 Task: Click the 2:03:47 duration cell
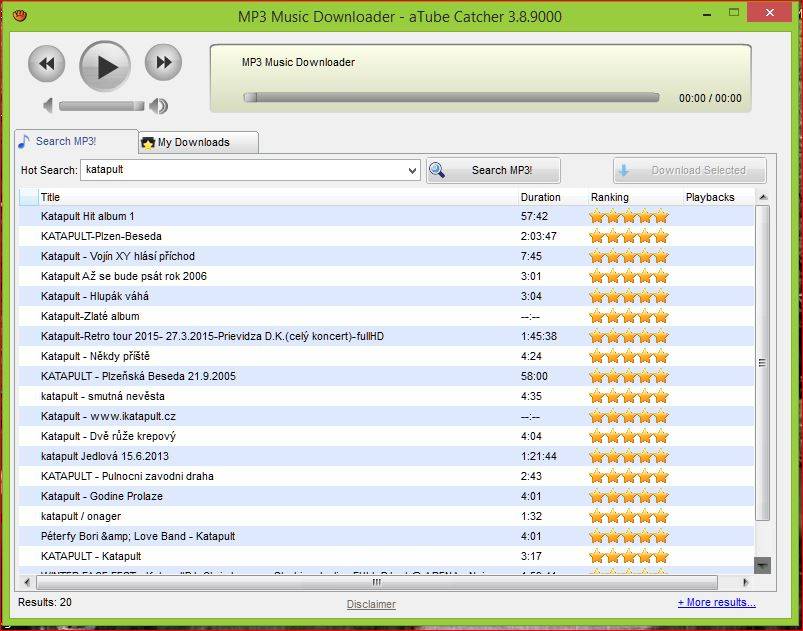(x=538, y=236)
